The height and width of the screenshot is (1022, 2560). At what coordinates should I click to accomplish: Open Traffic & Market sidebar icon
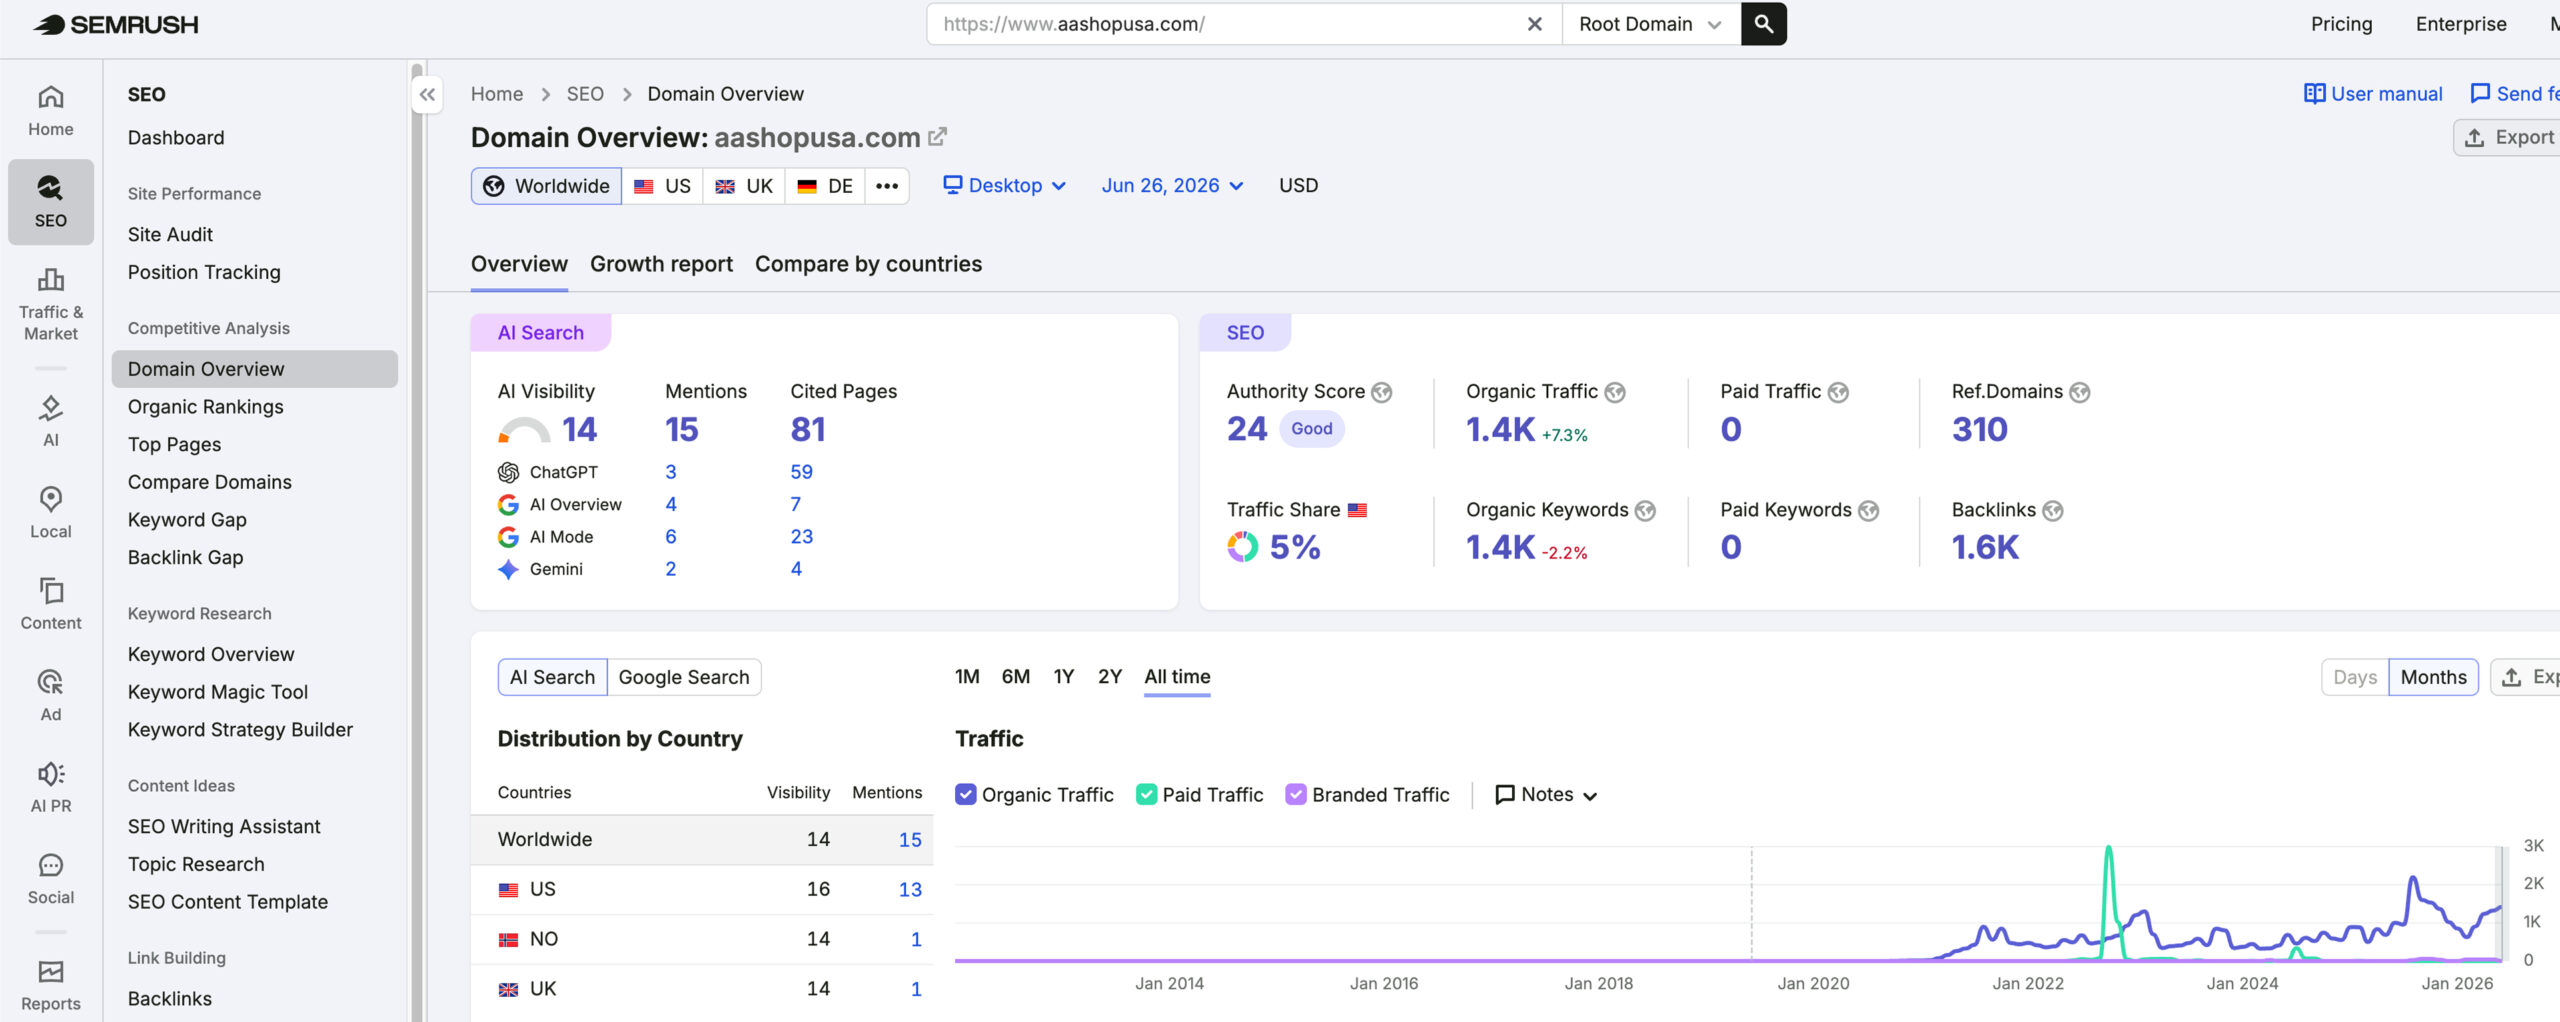(51, 304)
